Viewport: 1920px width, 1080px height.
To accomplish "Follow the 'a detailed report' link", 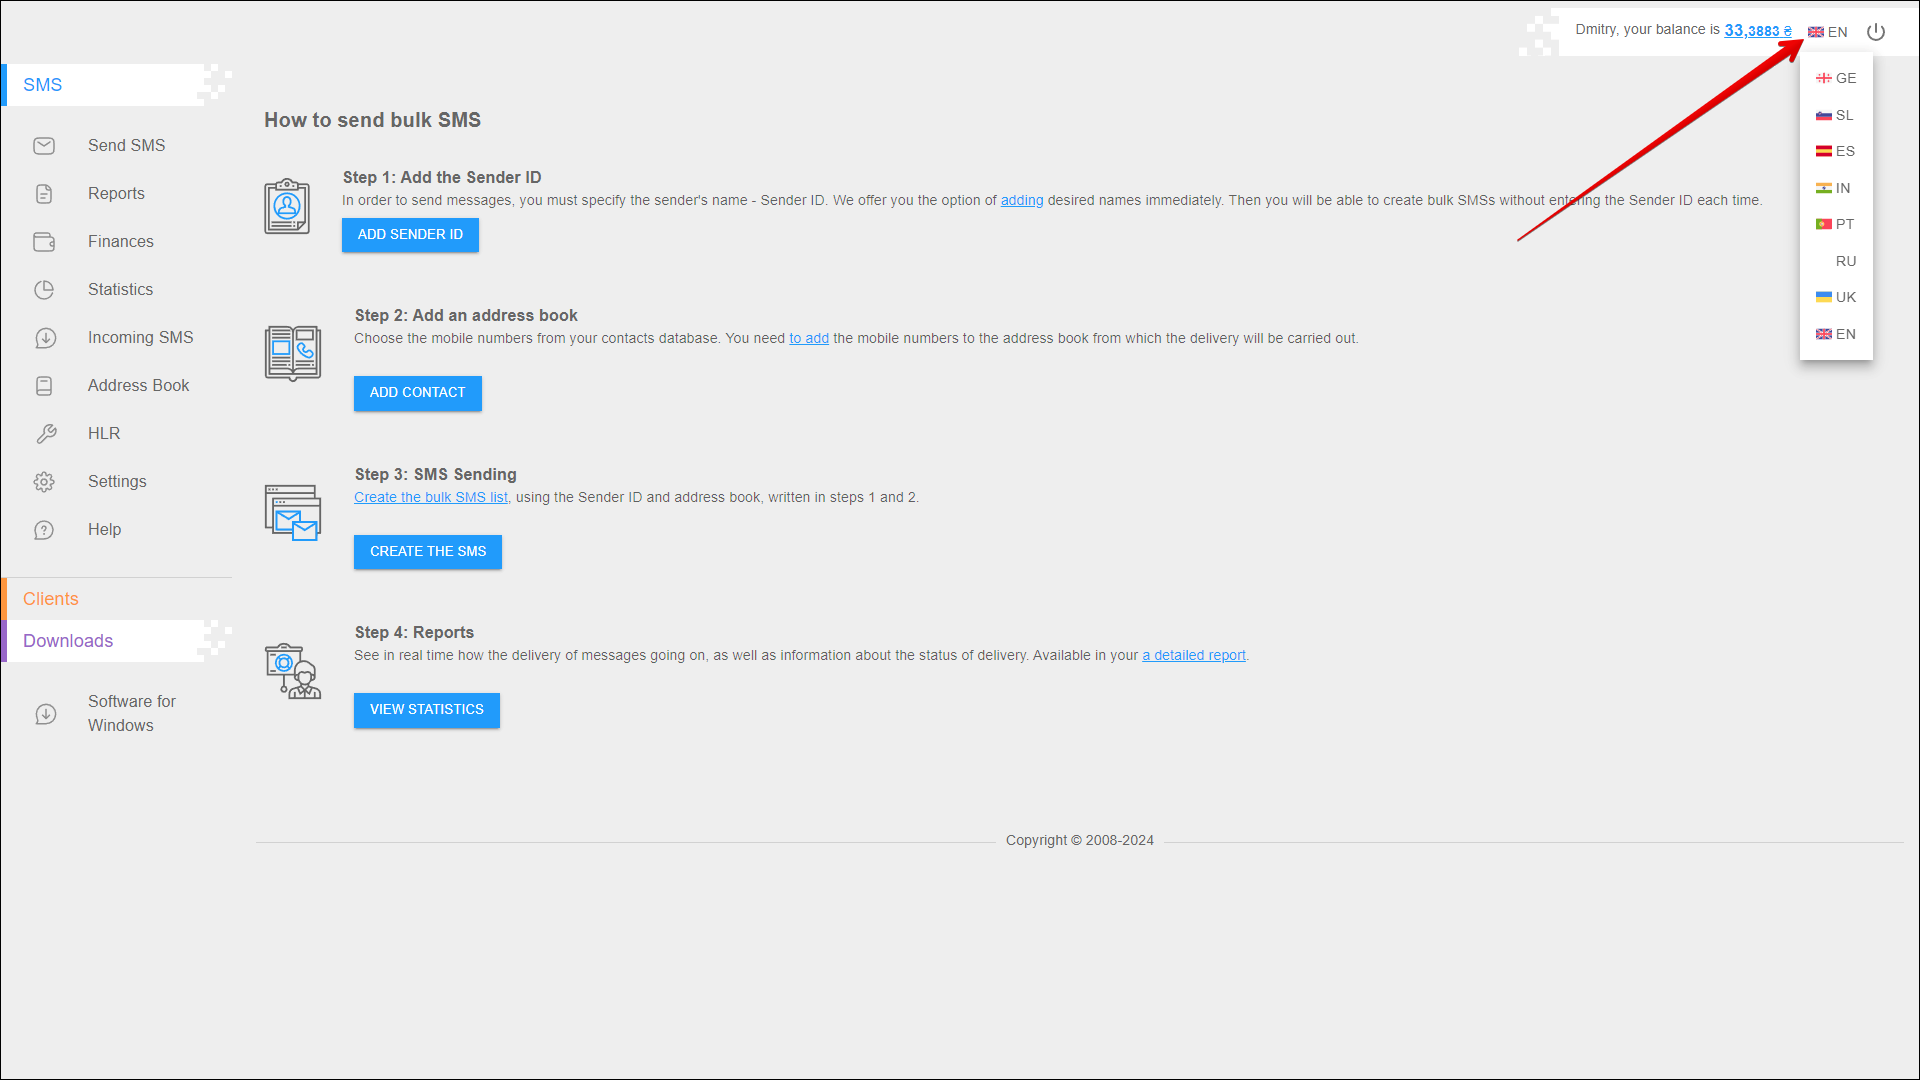I will coord(1194,656).
